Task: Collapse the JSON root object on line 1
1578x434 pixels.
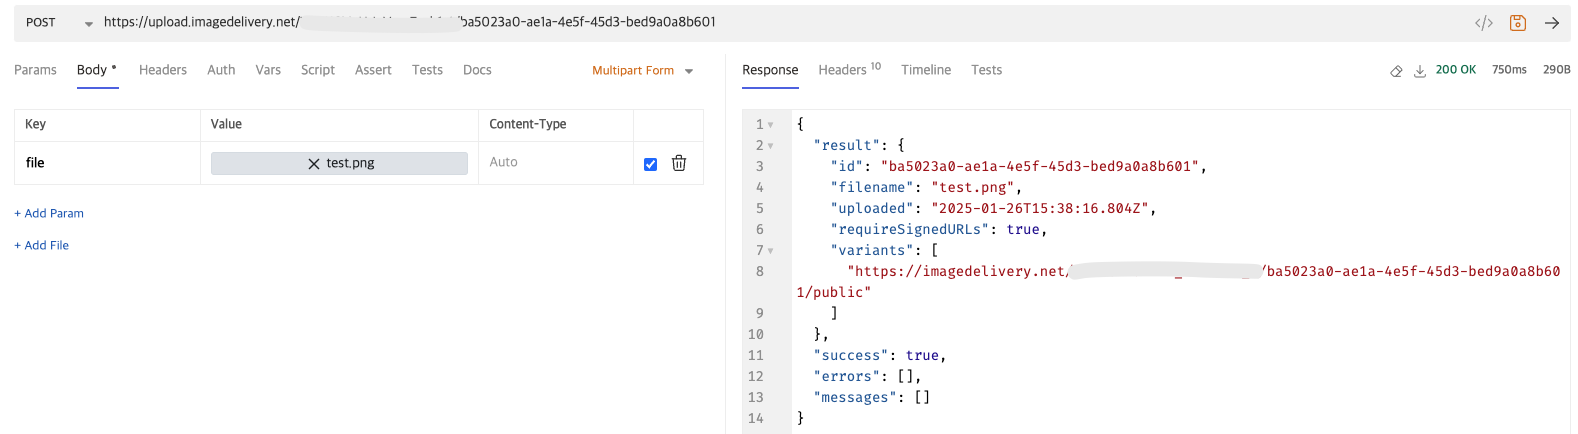Action: pos(770,125)
